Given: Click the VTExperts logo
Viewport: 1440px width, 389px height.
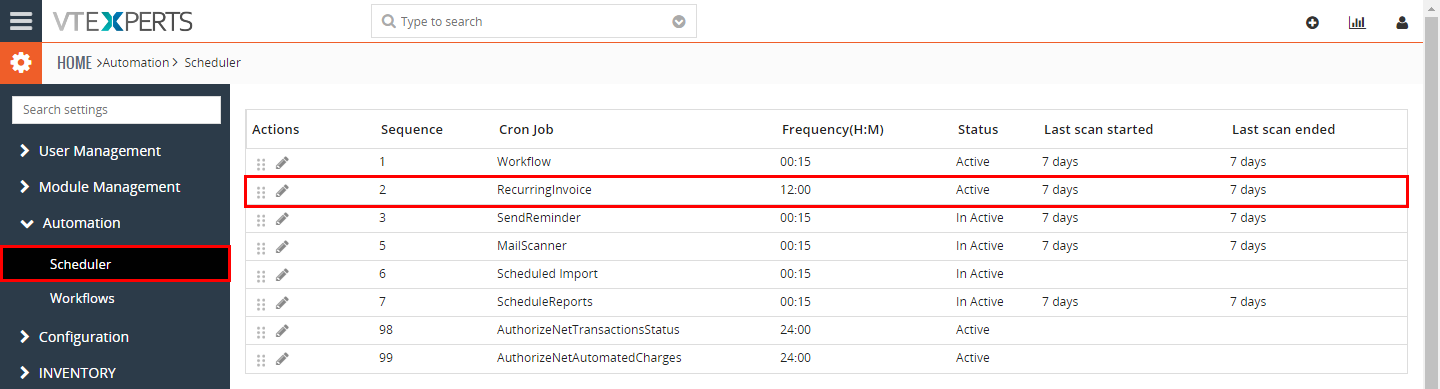Looking at the screenshot, I should coord(123,21).
